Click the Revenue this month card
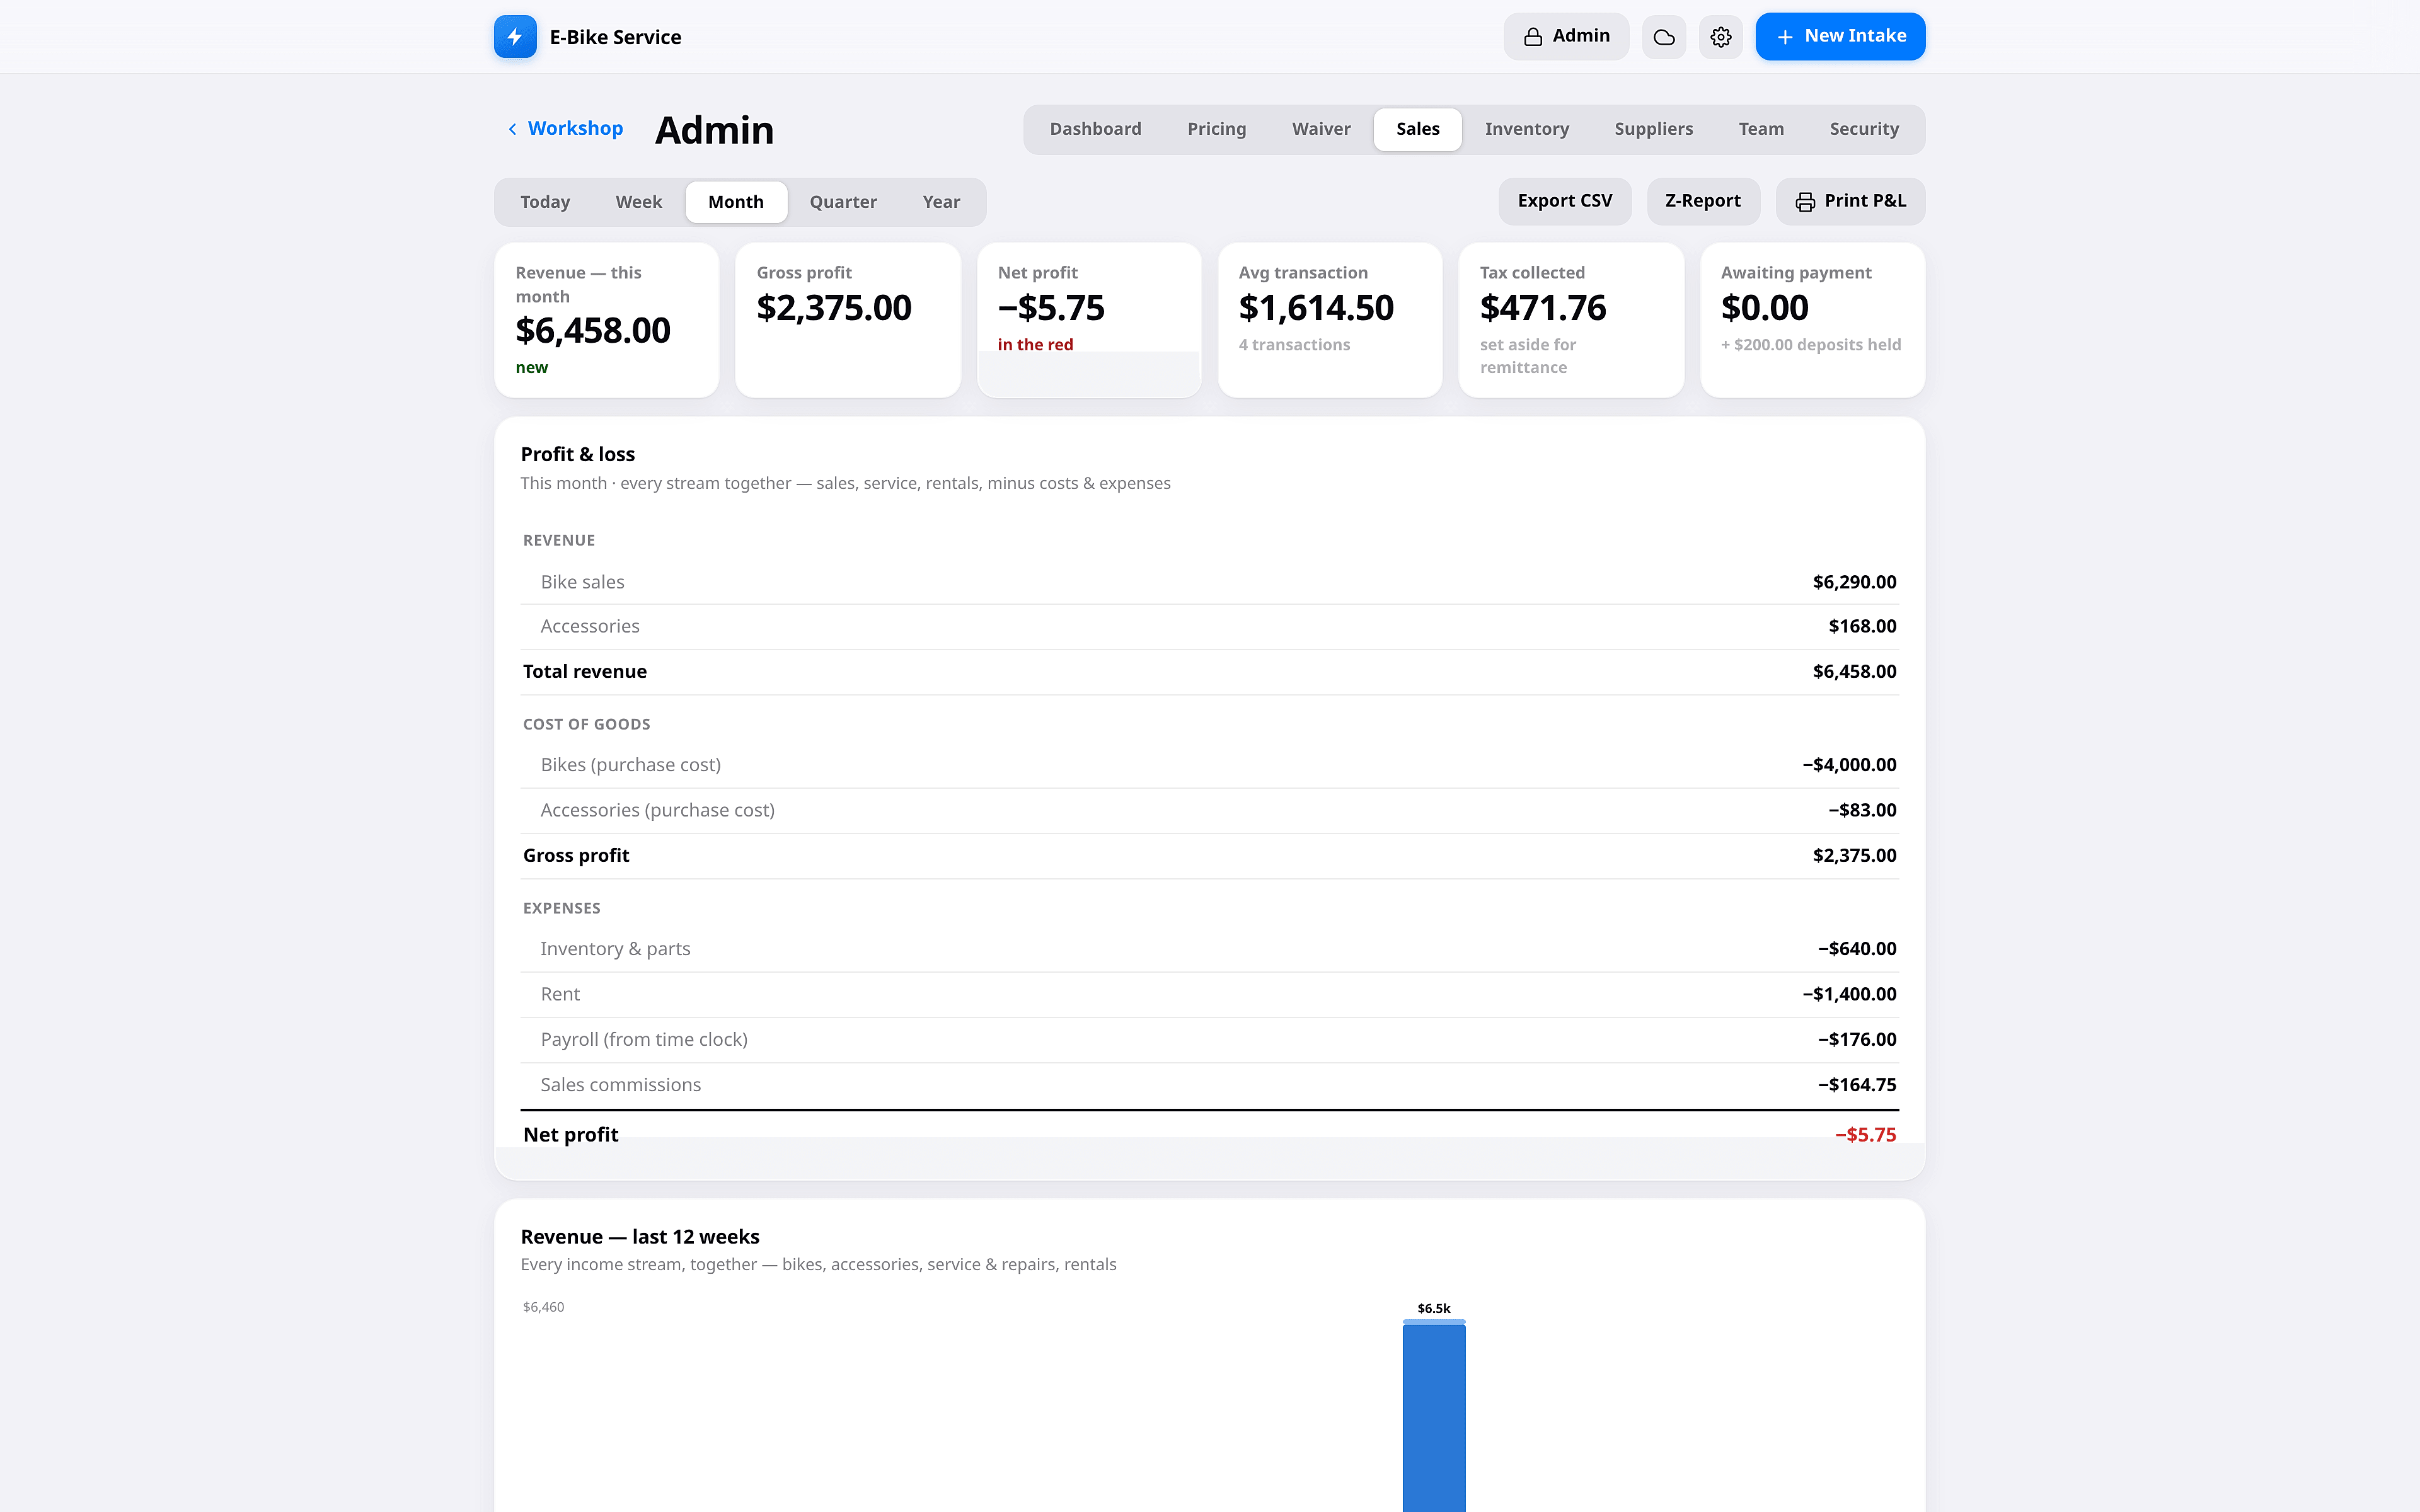Image resolution: width=2420 pixels, height=1512 pixels. (607, 320)
